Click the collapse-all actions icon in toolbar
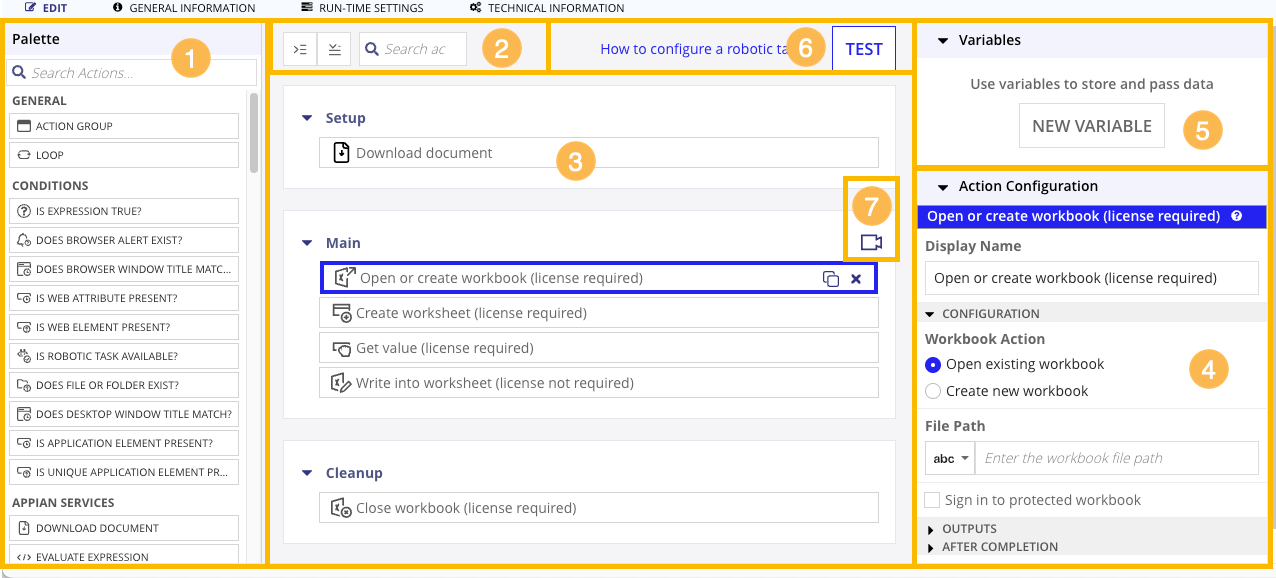This screenshot has width=1276, height=578. click(x=334, y=48)
